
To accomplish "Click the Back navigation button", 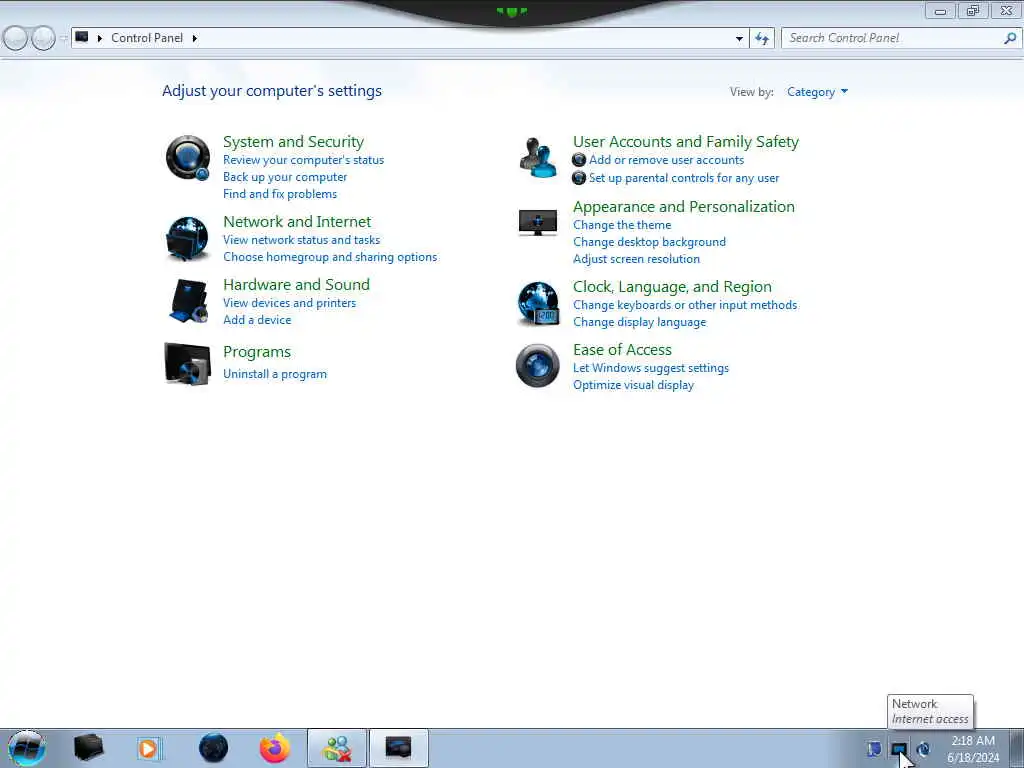I will (x=16, y=39).
